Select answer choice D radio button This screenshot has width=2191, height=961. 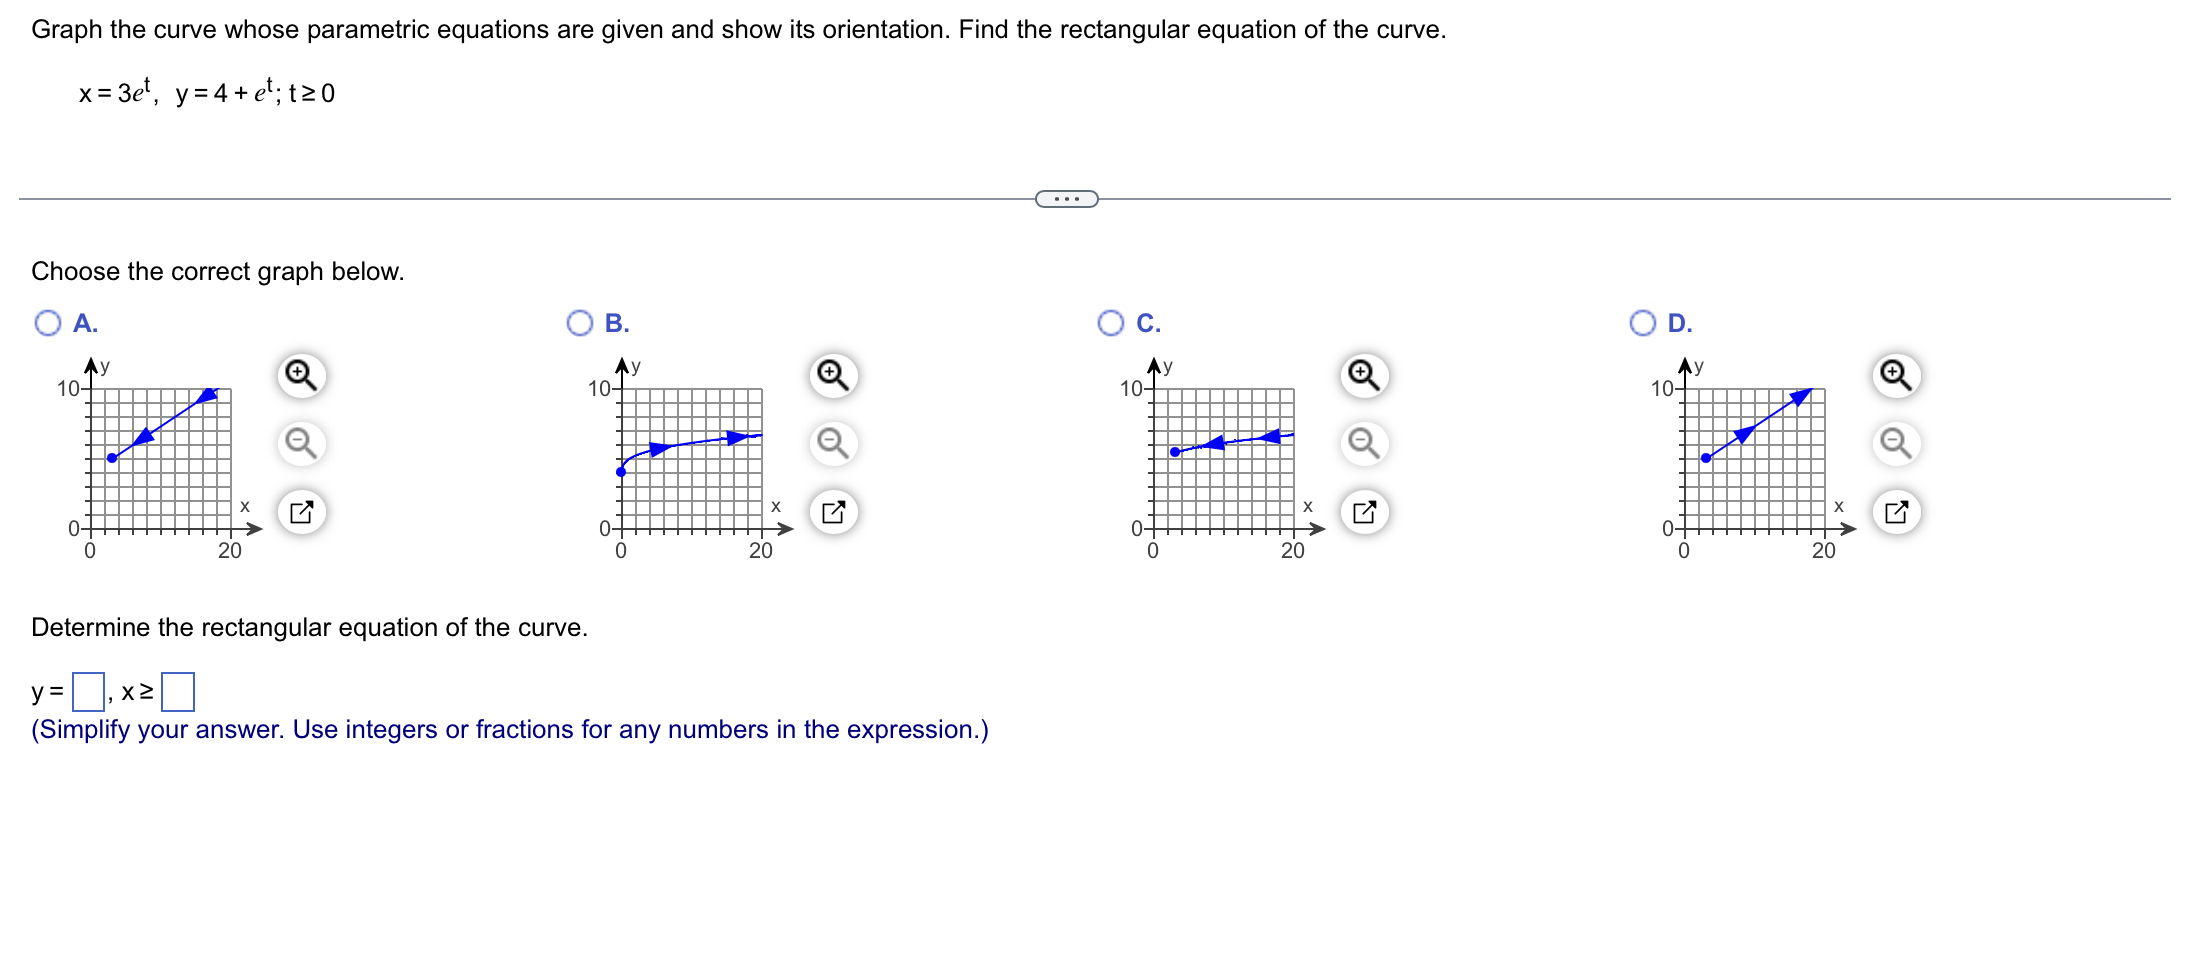1643,322
